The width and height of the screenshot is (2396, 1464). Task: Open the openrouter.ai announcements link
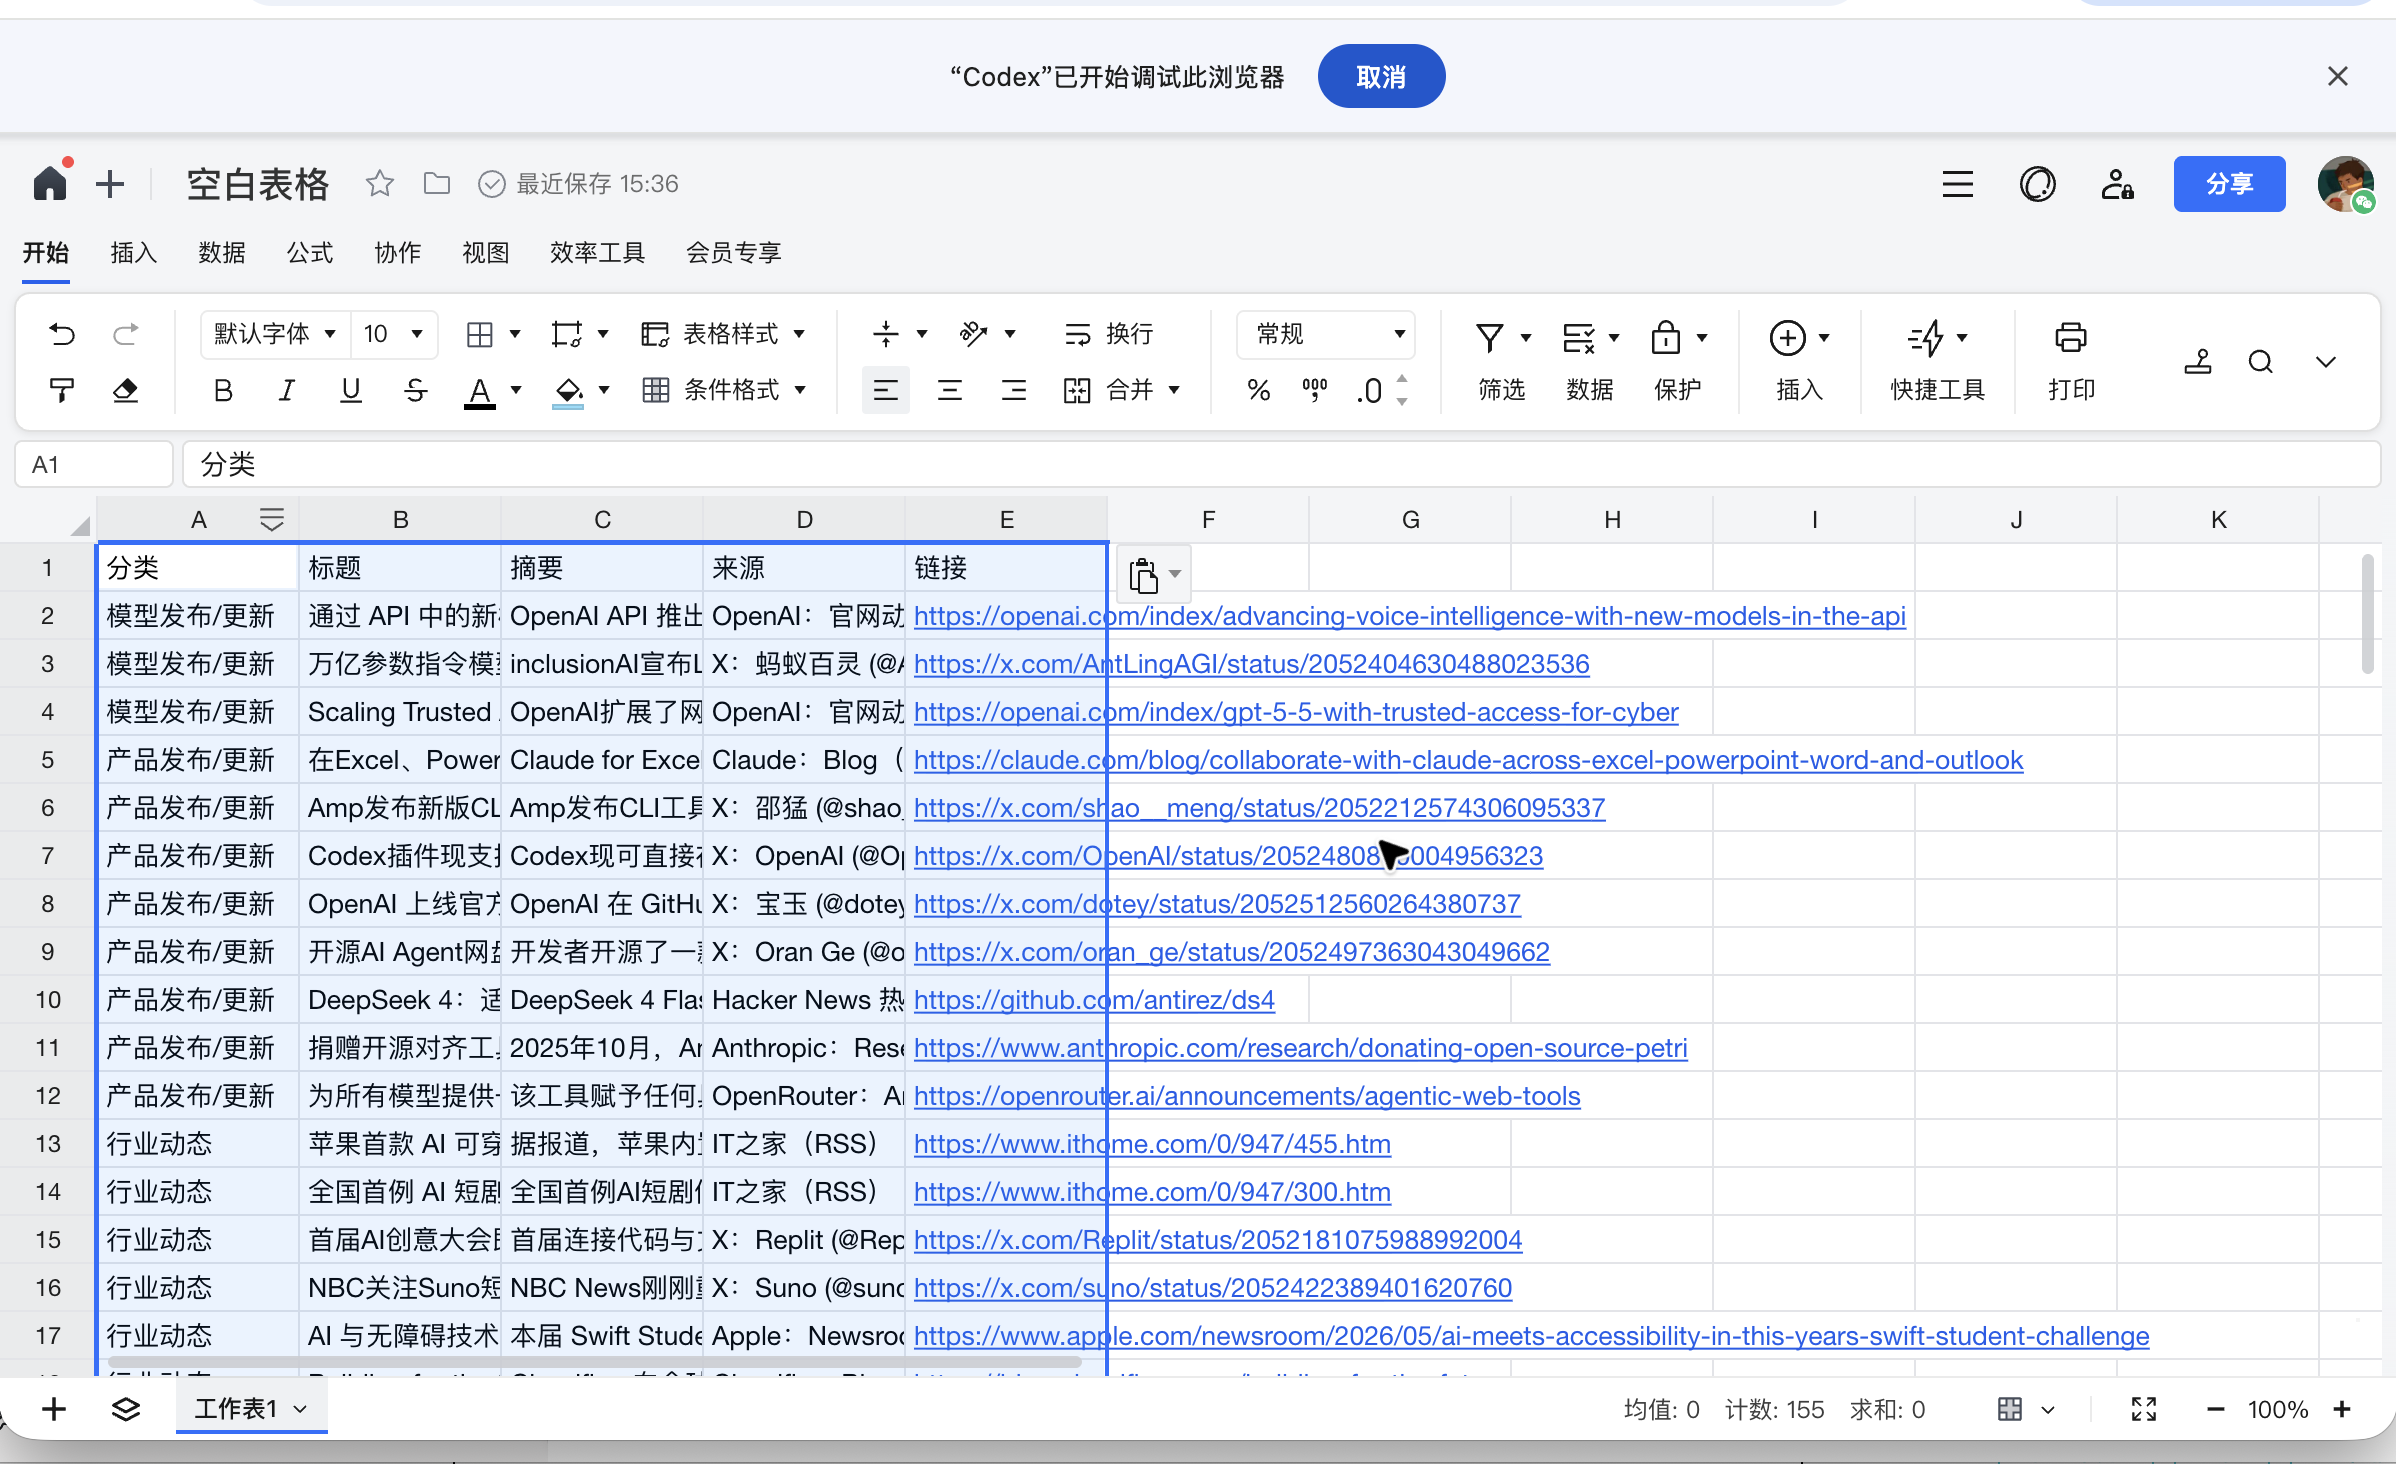[x=1247, y=1096]
